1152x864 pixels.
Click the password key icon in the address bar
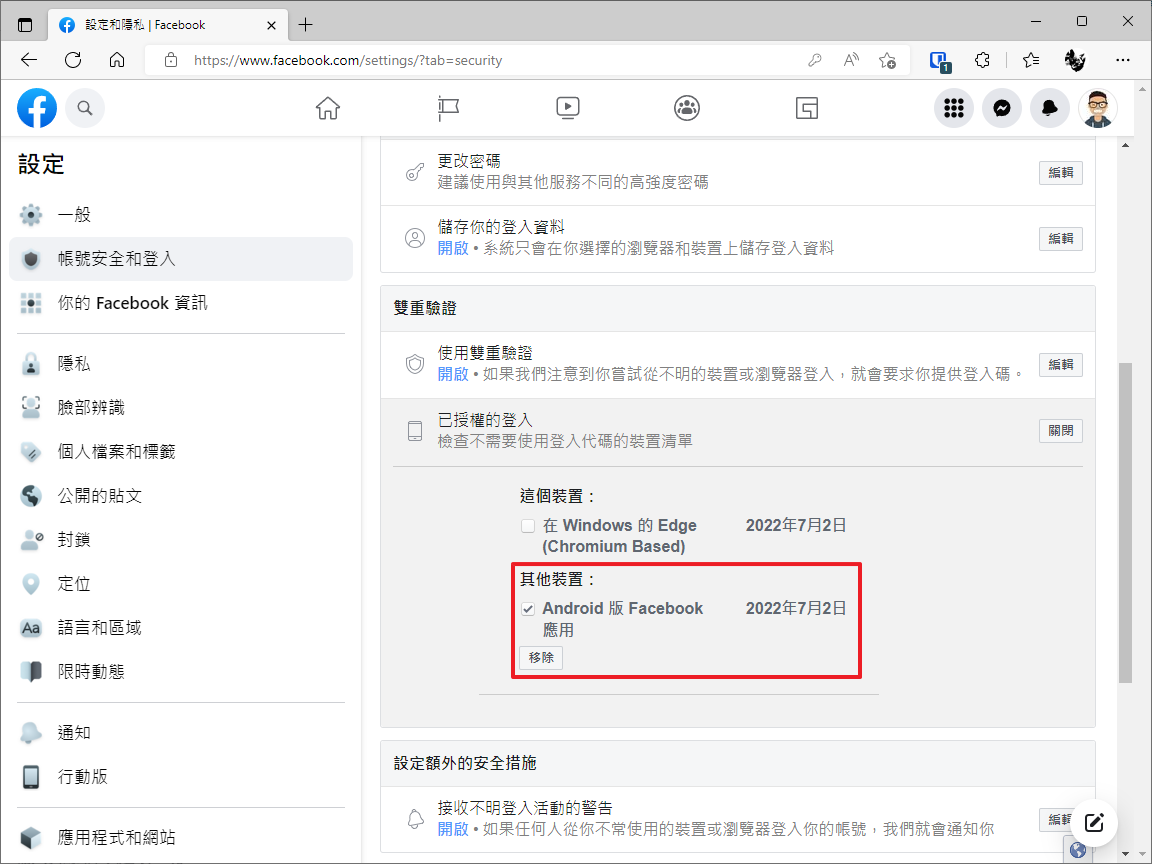coord(814,60)
